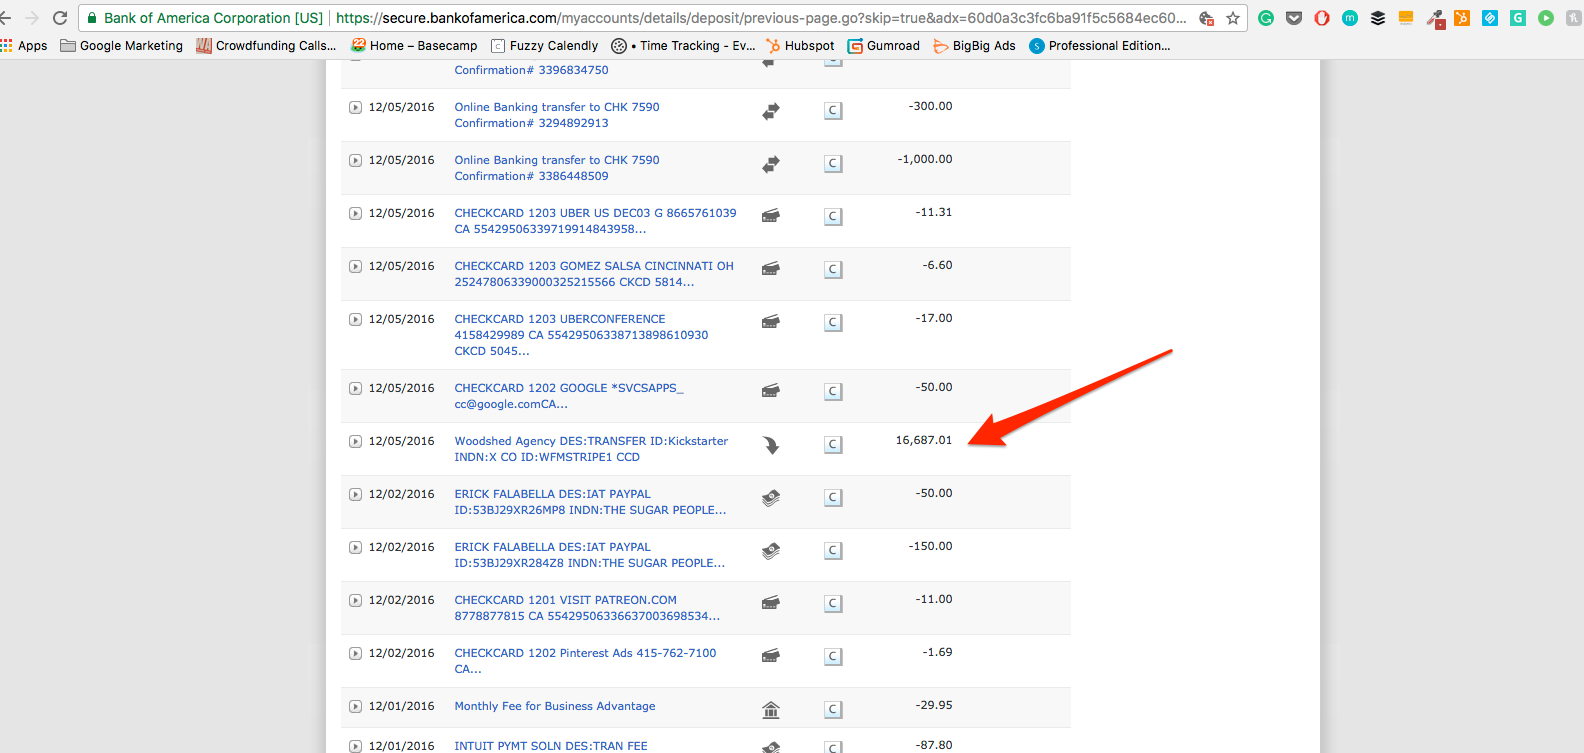Click deposit arrow icon for Woodshed Agency row

point(771,445)
